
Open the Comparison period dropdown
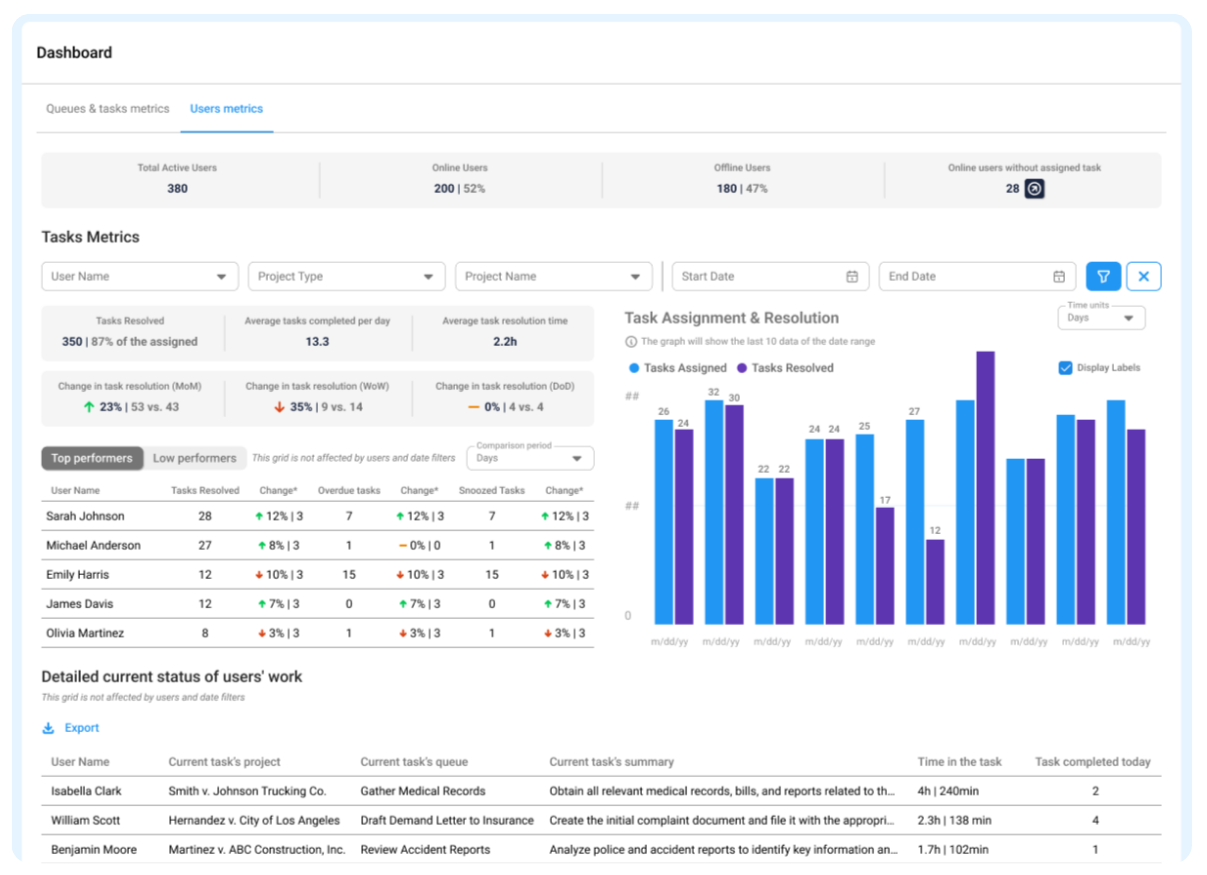(x=529, y=458)
